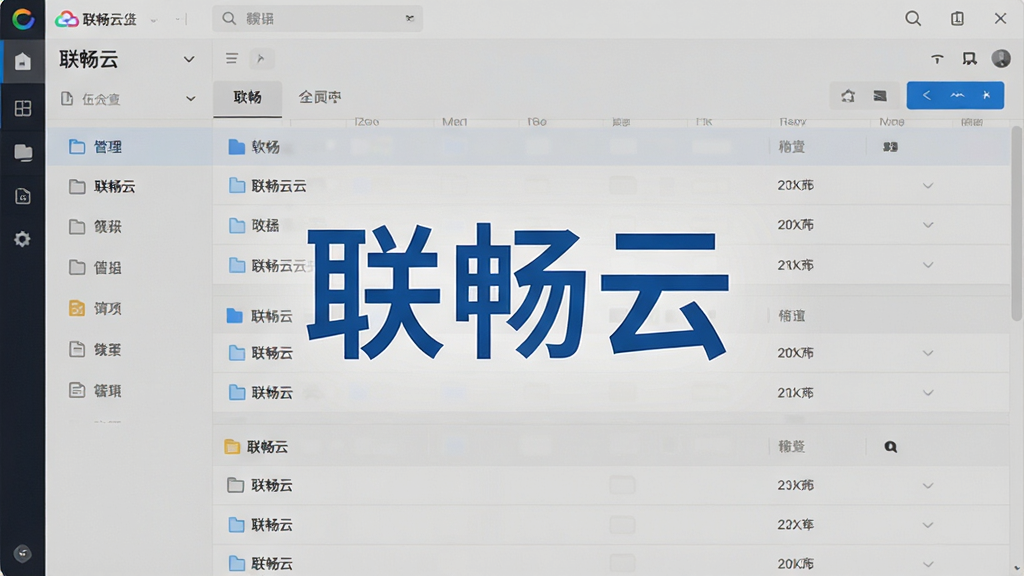Open the hamburger list menu icon
This screenshot has width=1024, height=576.
point(231,59)
